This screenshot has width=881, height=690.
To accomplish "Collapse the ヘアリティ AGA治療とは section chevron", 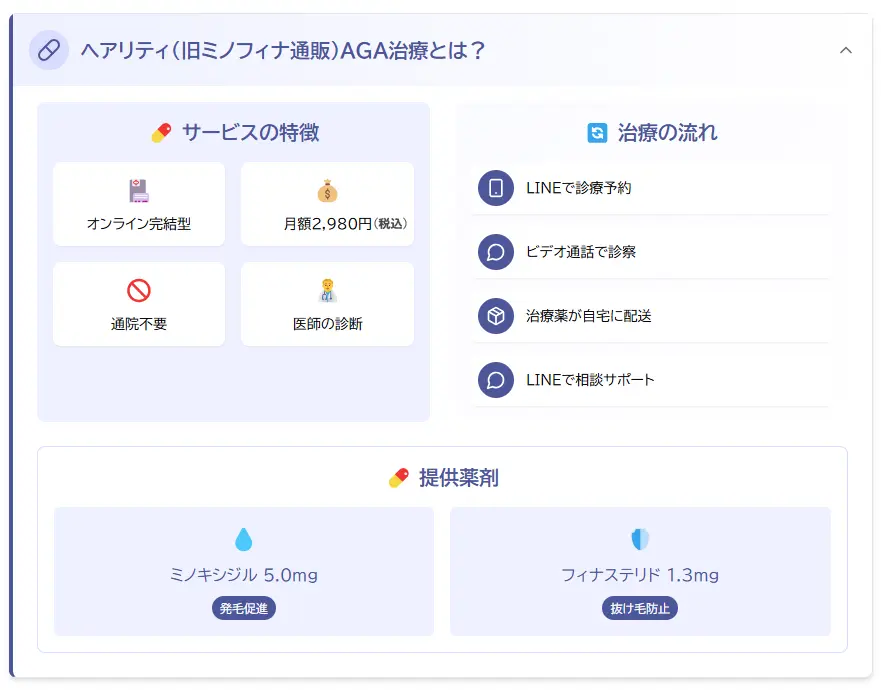I will click(x=846, y=51).
